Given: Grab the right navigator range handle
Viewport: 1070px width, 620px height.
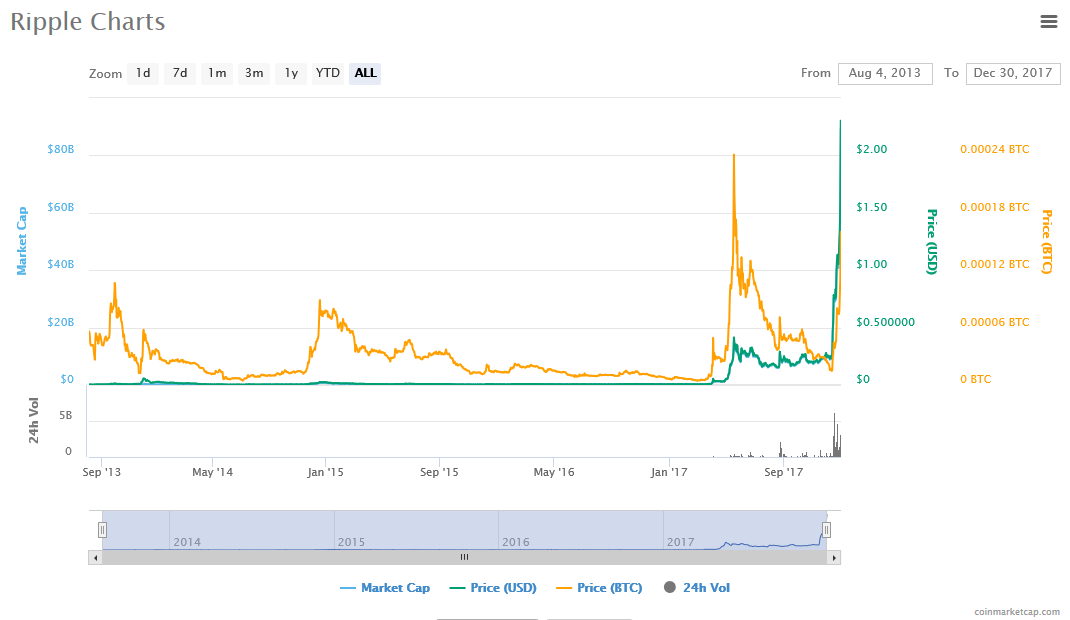Looking at the screenshot, I should pos(826,530).
